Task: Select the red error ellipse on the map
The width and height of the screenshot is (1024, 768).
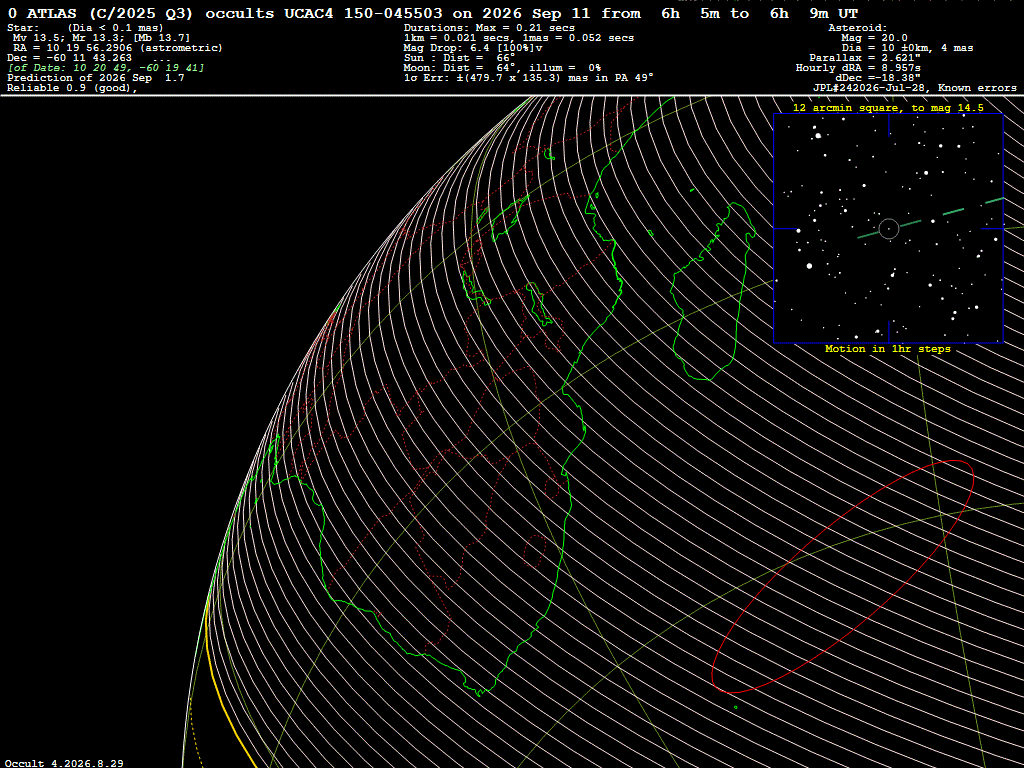Action: [842, 577]
